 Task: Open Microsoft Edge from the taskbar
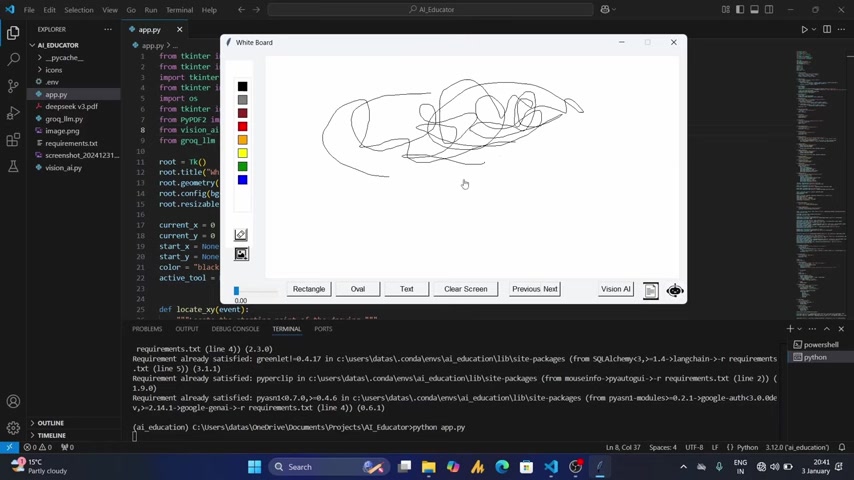tap(502, 467)
